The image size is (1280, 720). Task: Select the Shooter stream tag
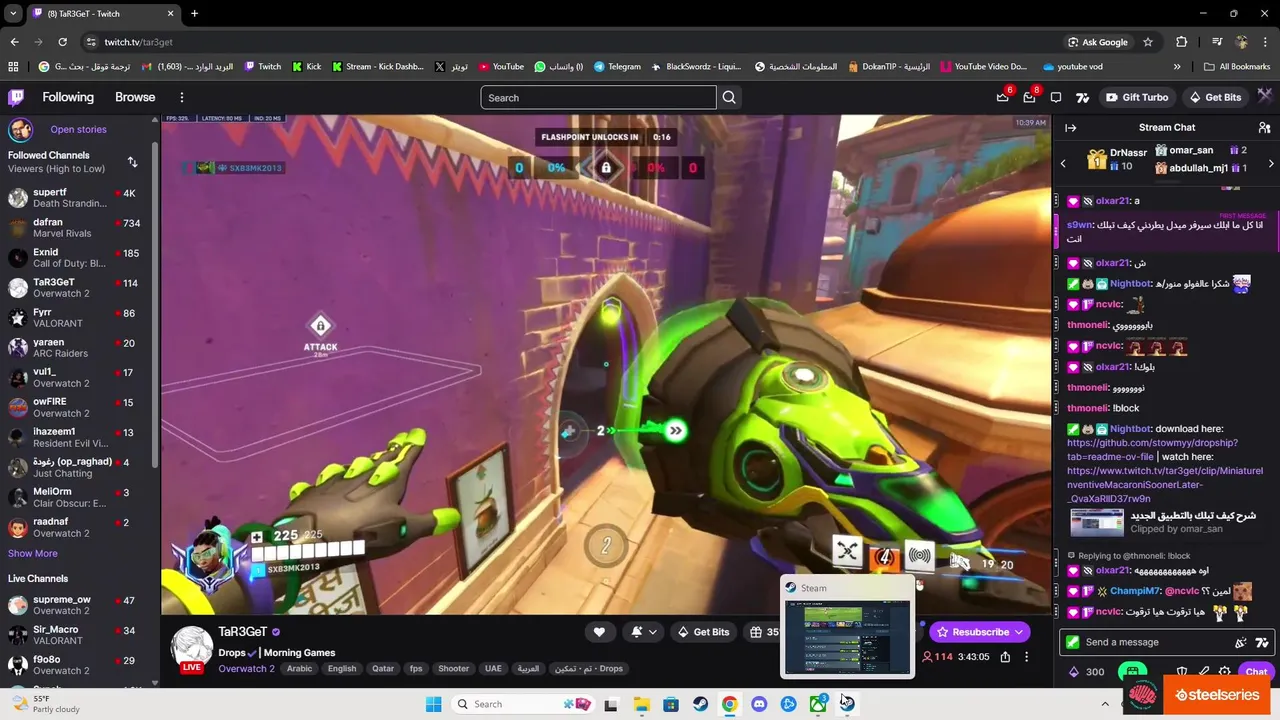coord(453,668)
